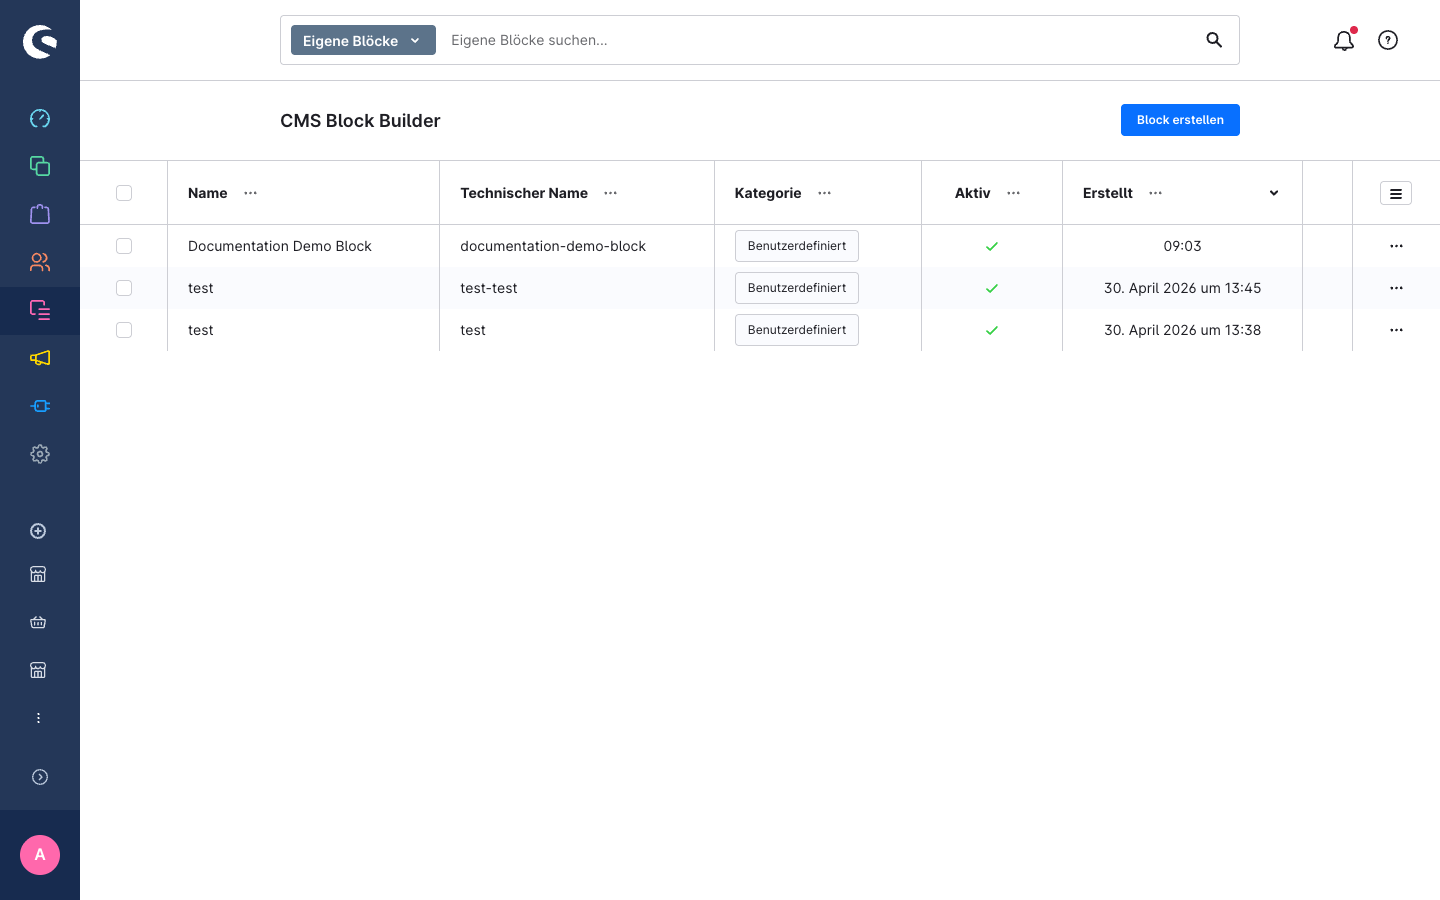Image resolution: width=1440 pixels, height=900 pixels.
Task: Open the Extensions plug icon
Action: point(40,406)
